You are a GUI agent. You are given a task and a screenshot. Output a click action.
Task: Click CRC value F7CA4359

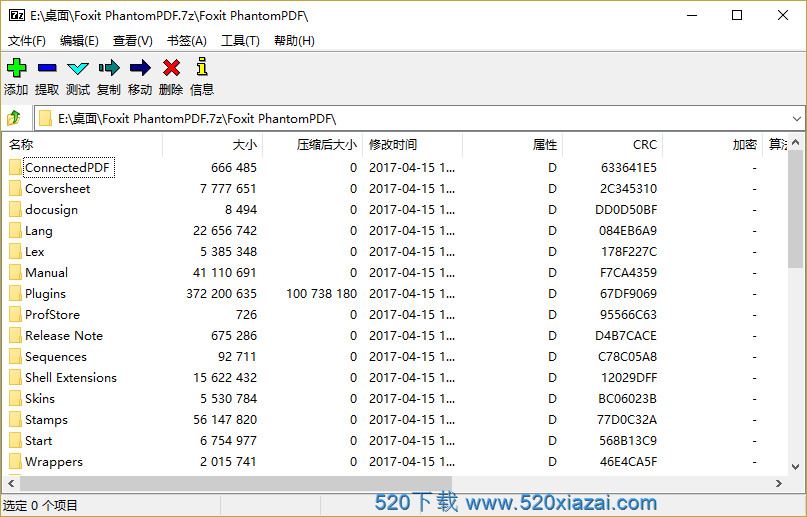(x=628, y=273)
